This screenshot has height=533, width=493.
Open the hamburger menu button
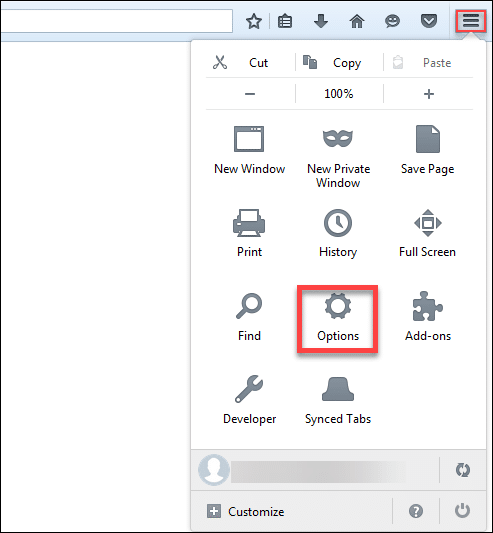coord(471,21)
